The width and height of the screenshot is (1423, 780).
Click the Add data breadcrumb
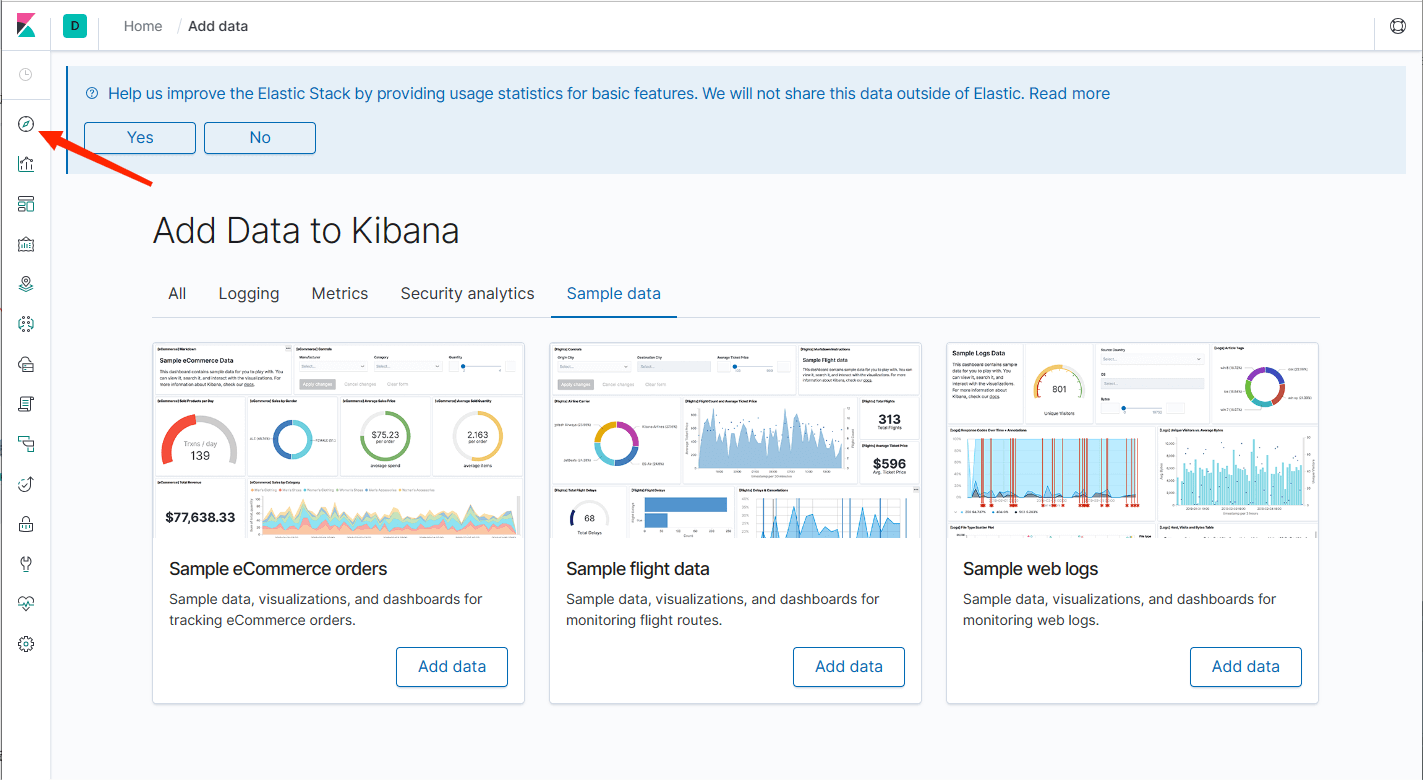(x=218, y=26)
